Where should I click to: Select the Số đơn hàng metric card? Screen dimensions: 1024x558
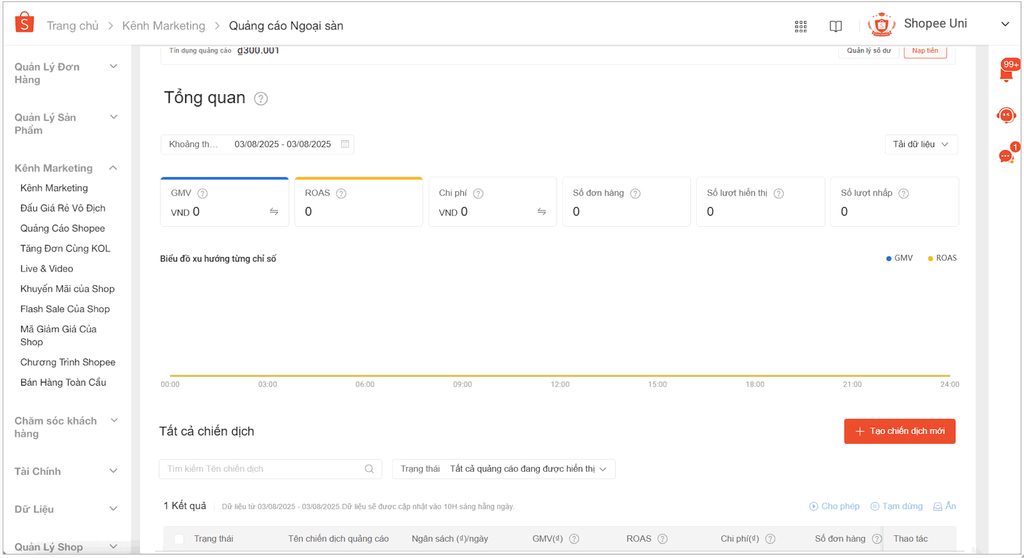tap(626, 202)
